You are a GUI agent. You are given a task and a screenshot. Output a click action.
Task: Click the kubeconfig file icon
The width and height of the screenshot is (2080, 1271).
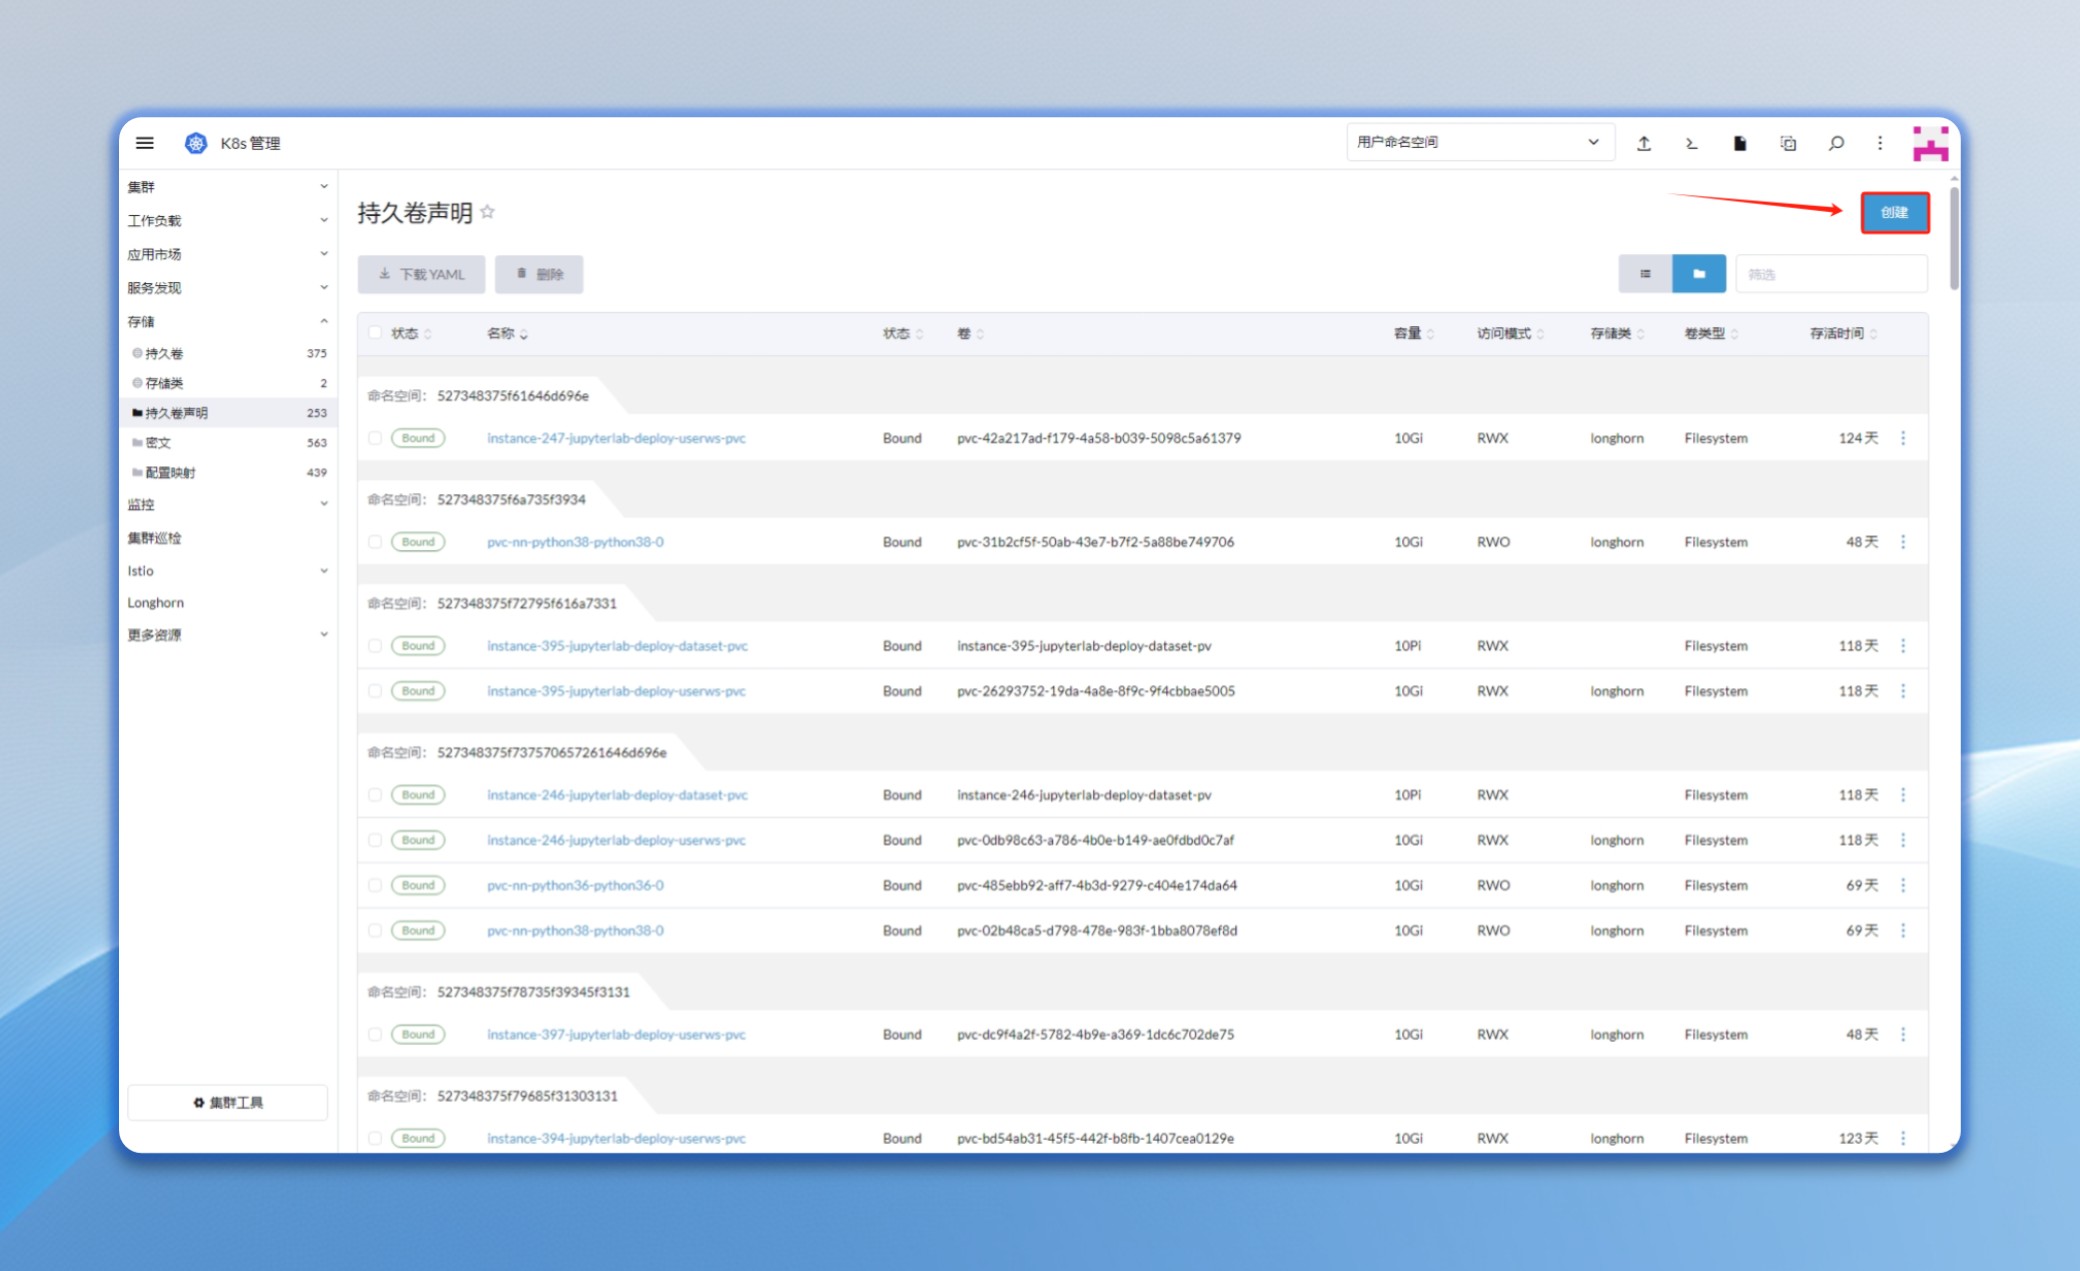(1740, 143)
